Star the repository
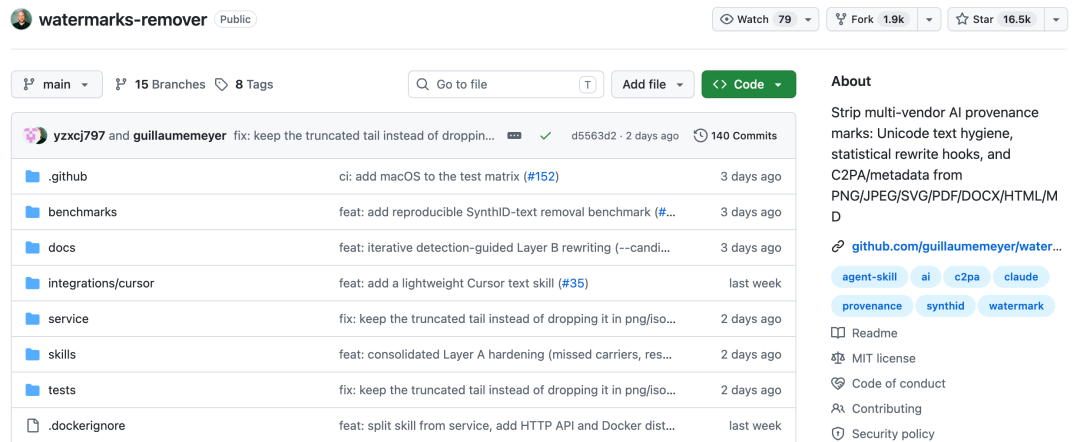 tap(996, 19)
